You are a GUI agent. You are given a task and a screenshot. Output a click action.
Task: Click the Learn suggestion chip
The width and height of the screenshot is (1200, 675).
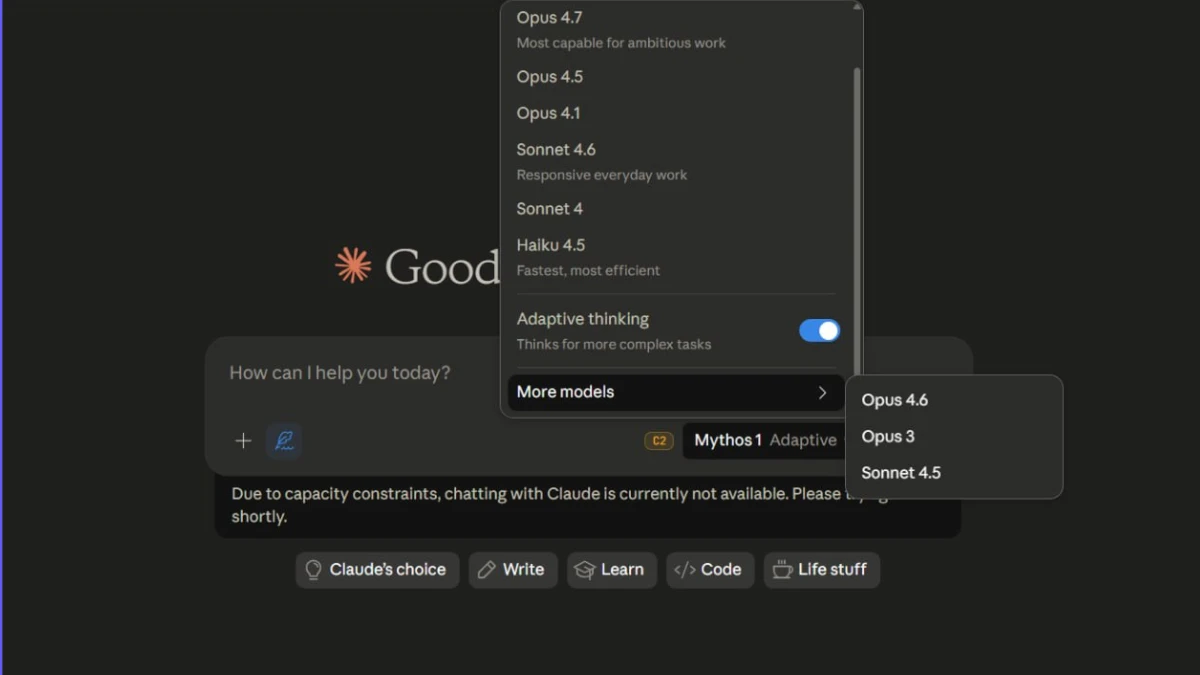(612, 570)
